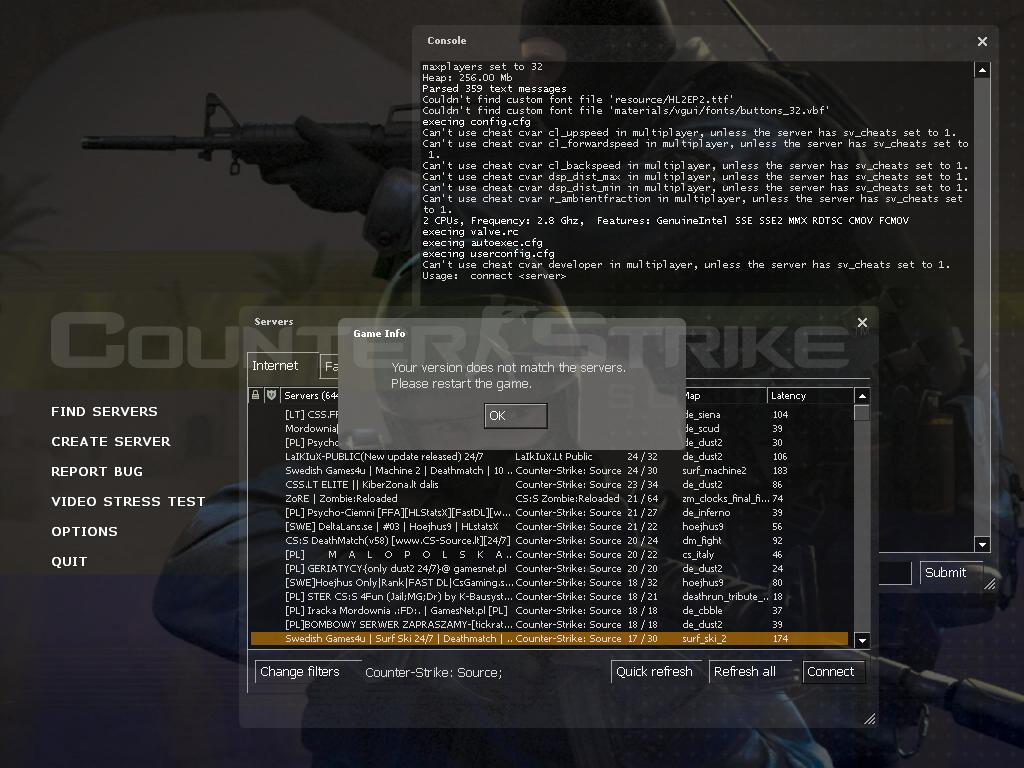The height and width of the screenshot is (768, 1024).
Task: Focus the console command input field
Action: pyautogui.click(x=895, y=573)
